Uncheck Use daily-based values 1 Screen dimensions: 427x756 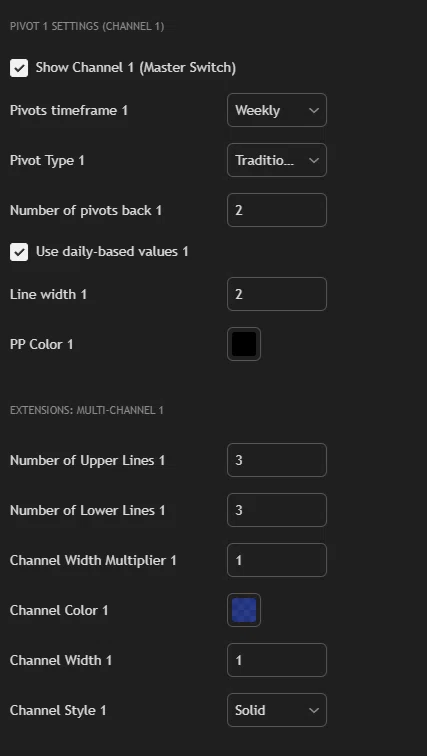[x=19, y=252]
